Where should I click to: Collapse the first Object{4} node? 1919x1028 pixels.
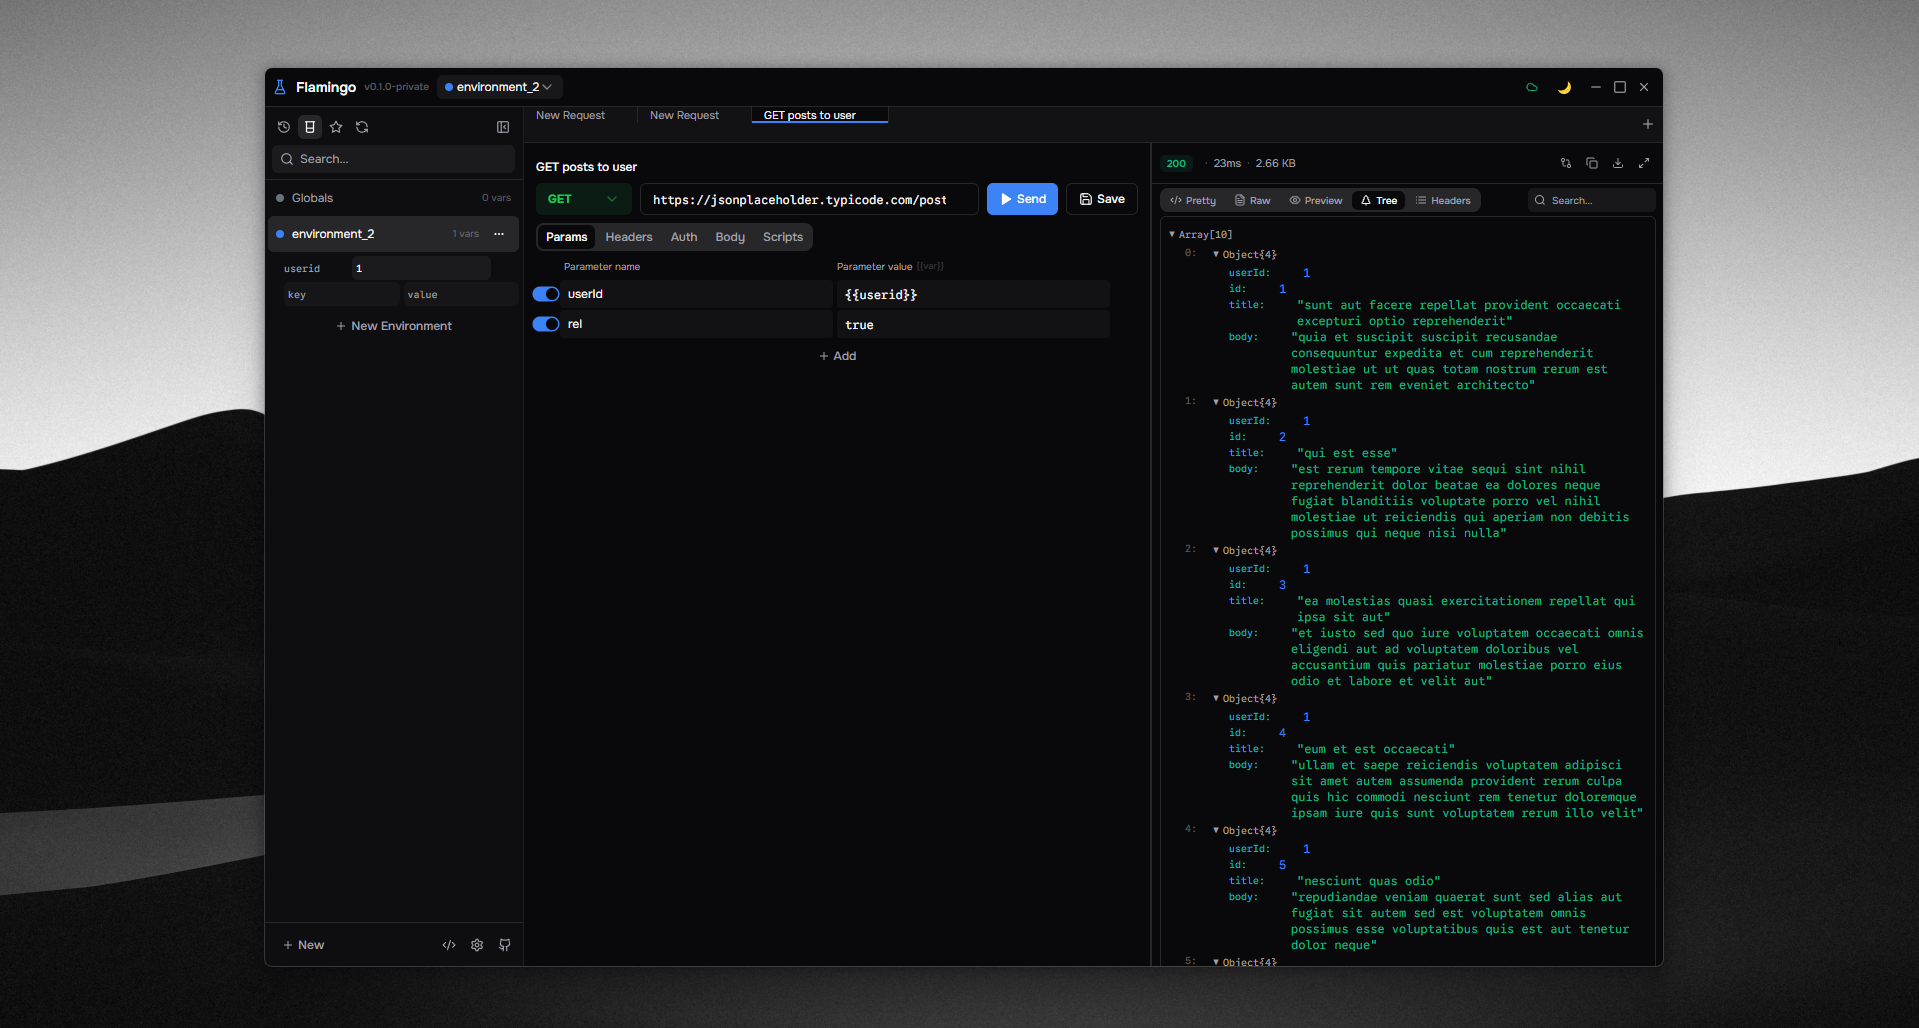[1216, 254]
